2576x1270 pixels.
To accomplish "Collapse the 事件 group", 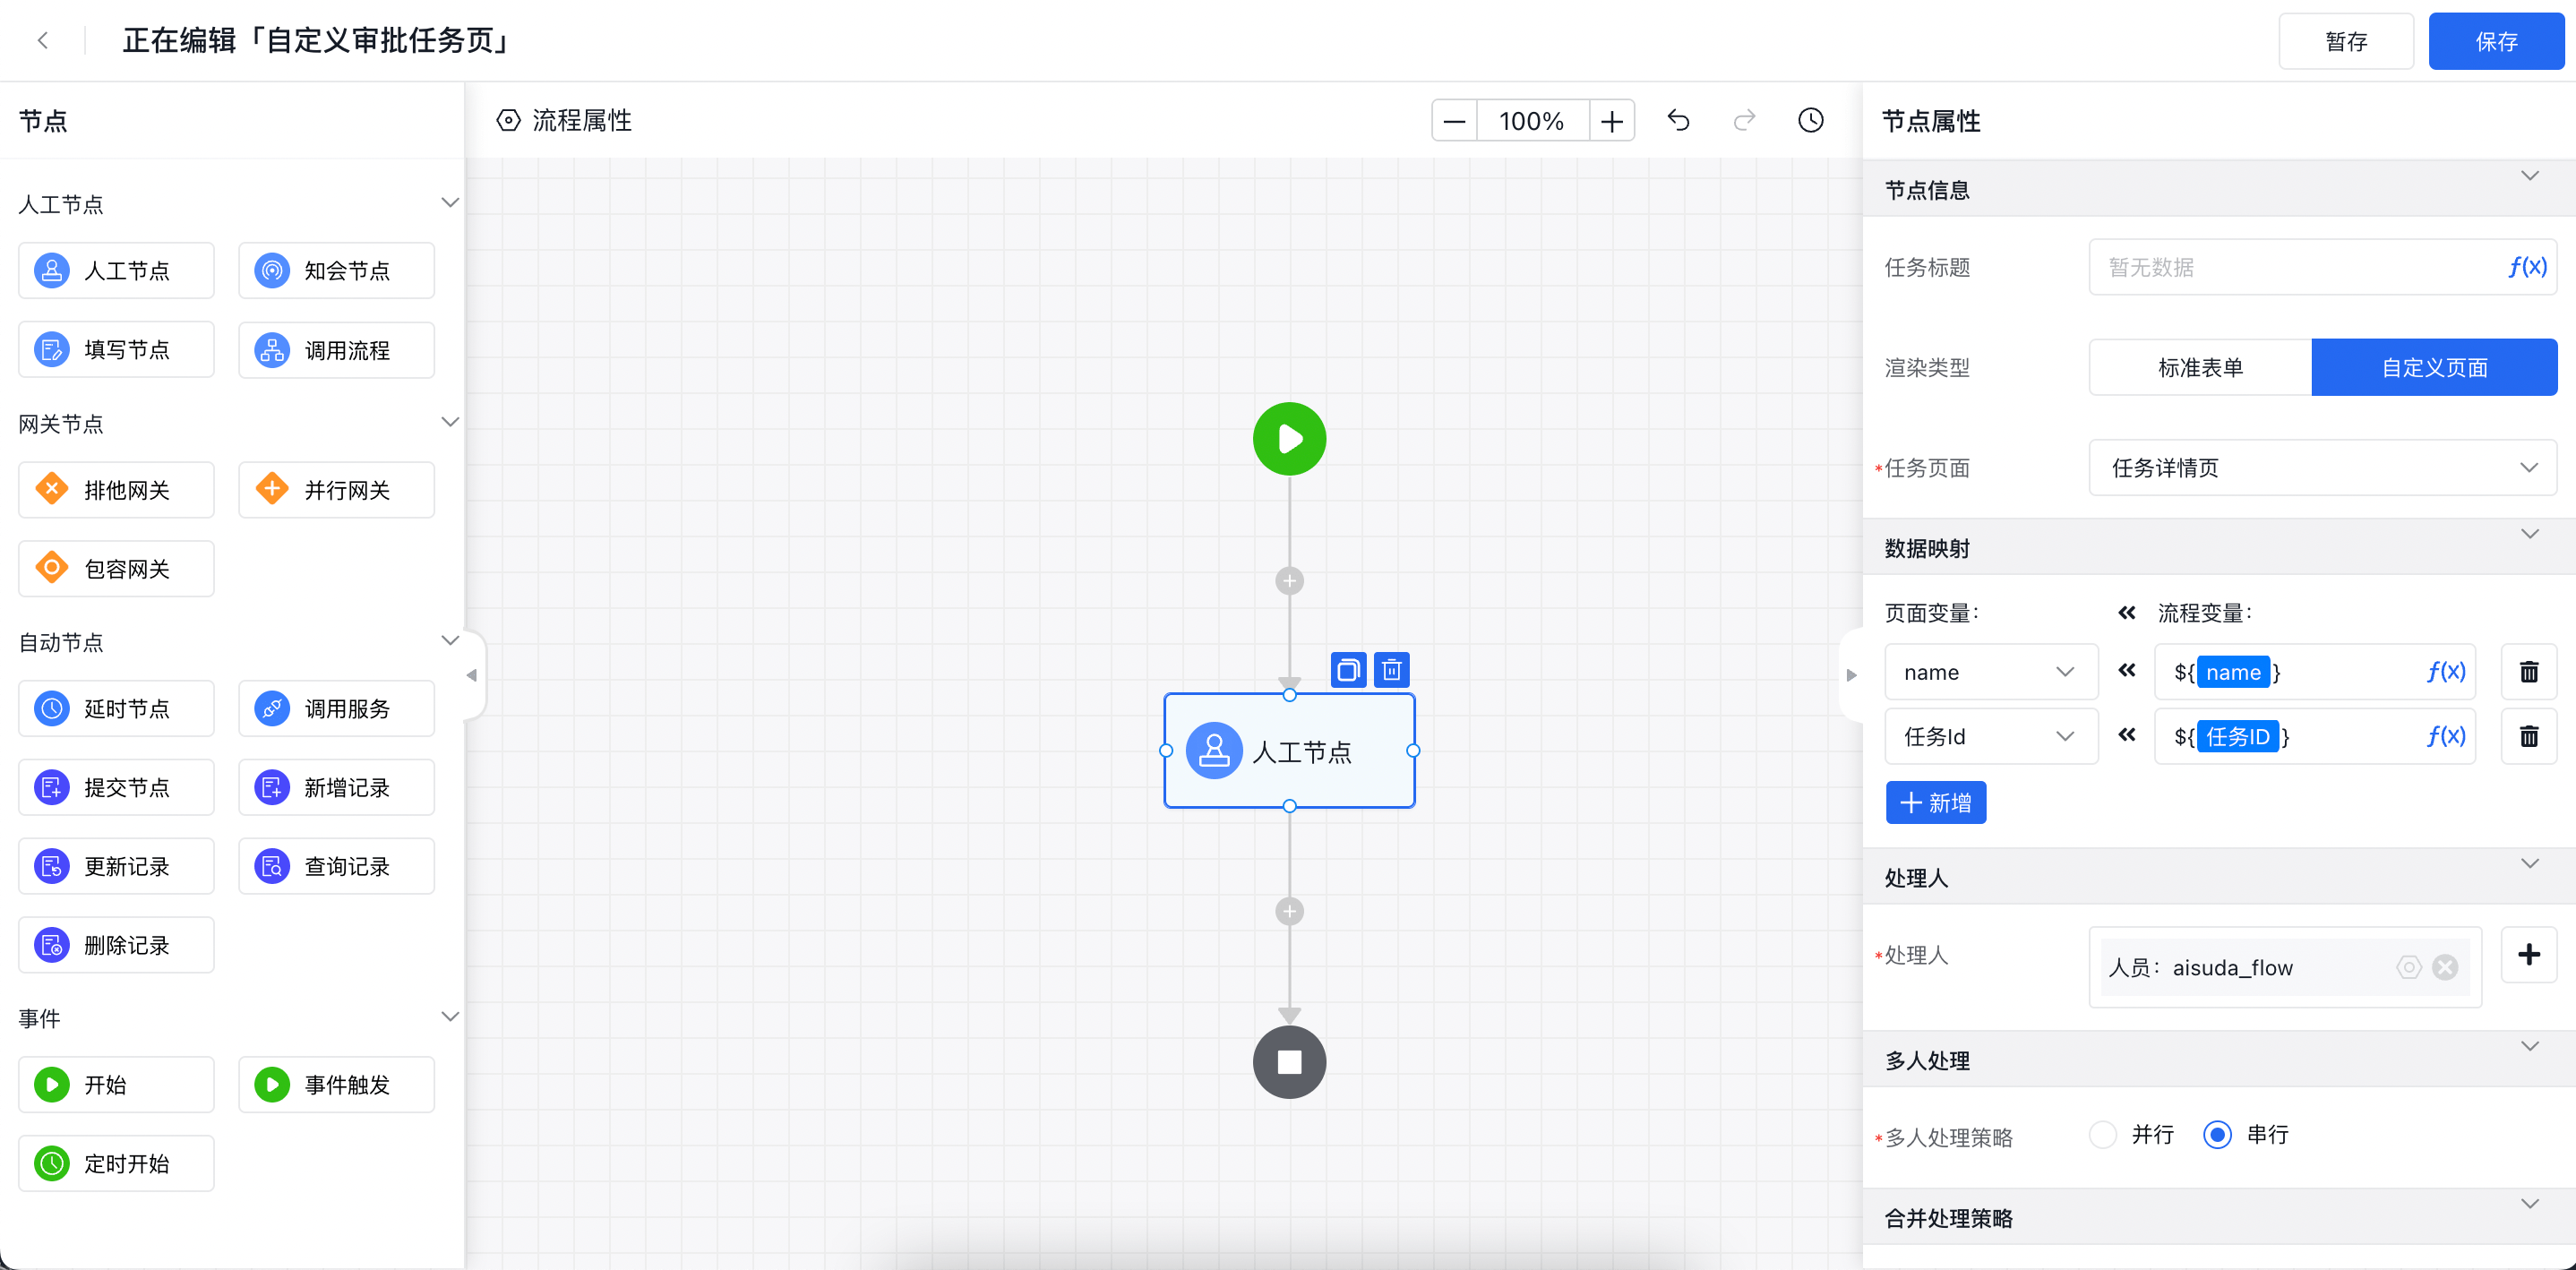I will coord(450,1017).
